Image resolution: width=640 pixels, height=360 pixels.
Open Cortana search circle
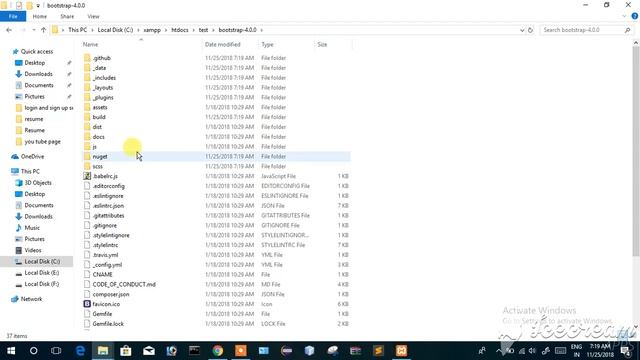[x=33, y=351]
